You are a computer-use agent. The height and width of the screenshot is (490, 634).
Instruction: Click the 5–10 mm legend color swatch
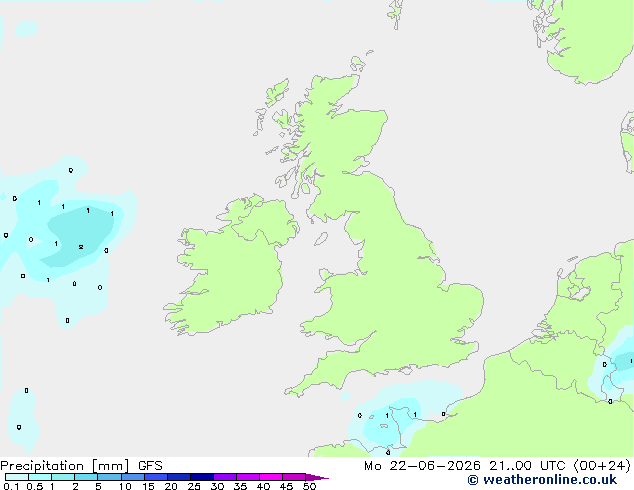point(109,477)
